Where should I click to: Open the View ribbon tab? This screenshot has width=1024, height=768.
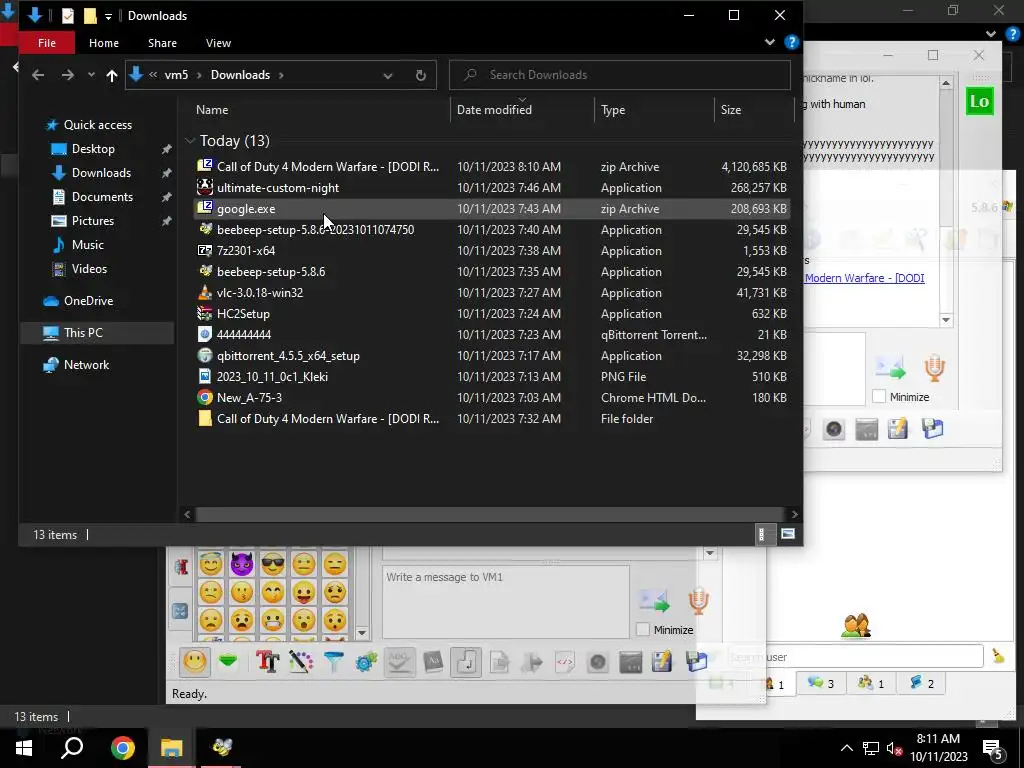pyautogui.click(x=218, y=42)
